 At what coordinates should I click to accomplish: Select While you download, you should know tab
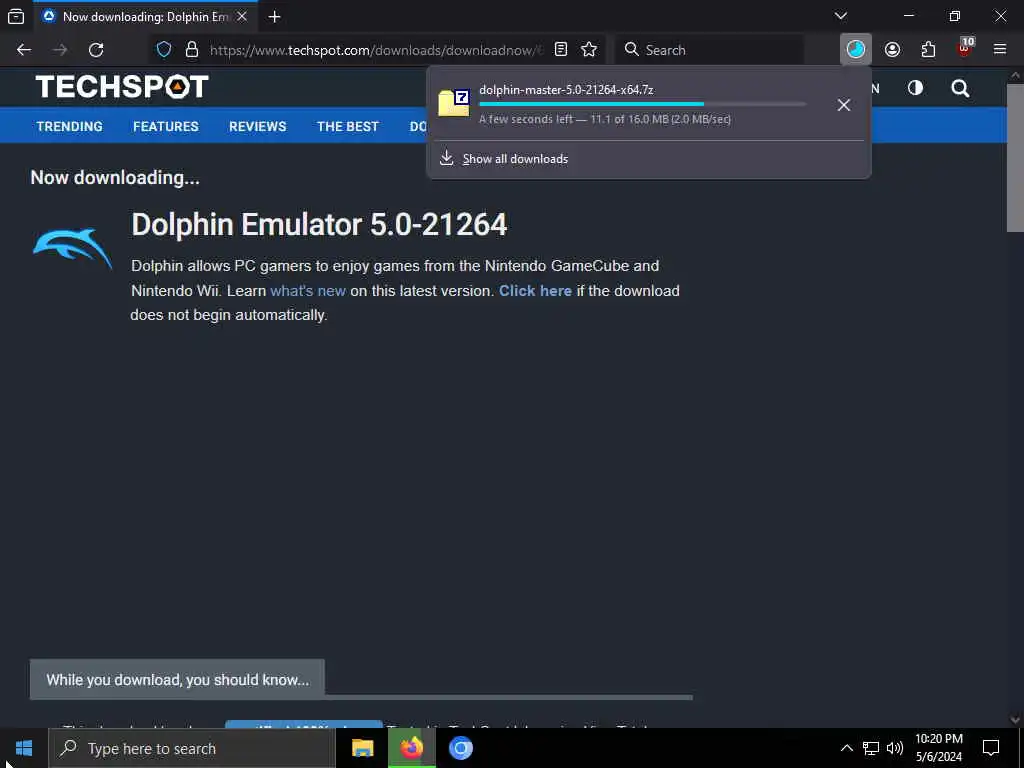[177, 680]
